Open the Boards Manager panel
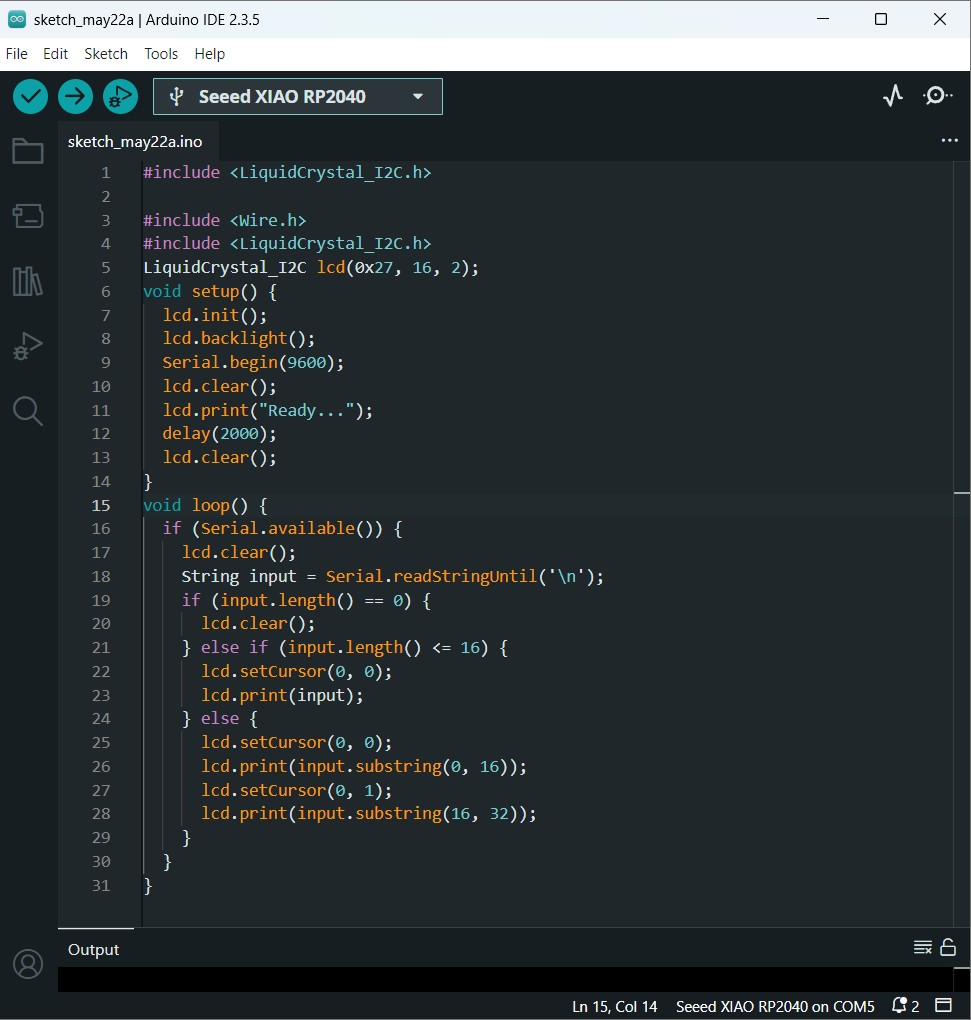 pos(28,216)
